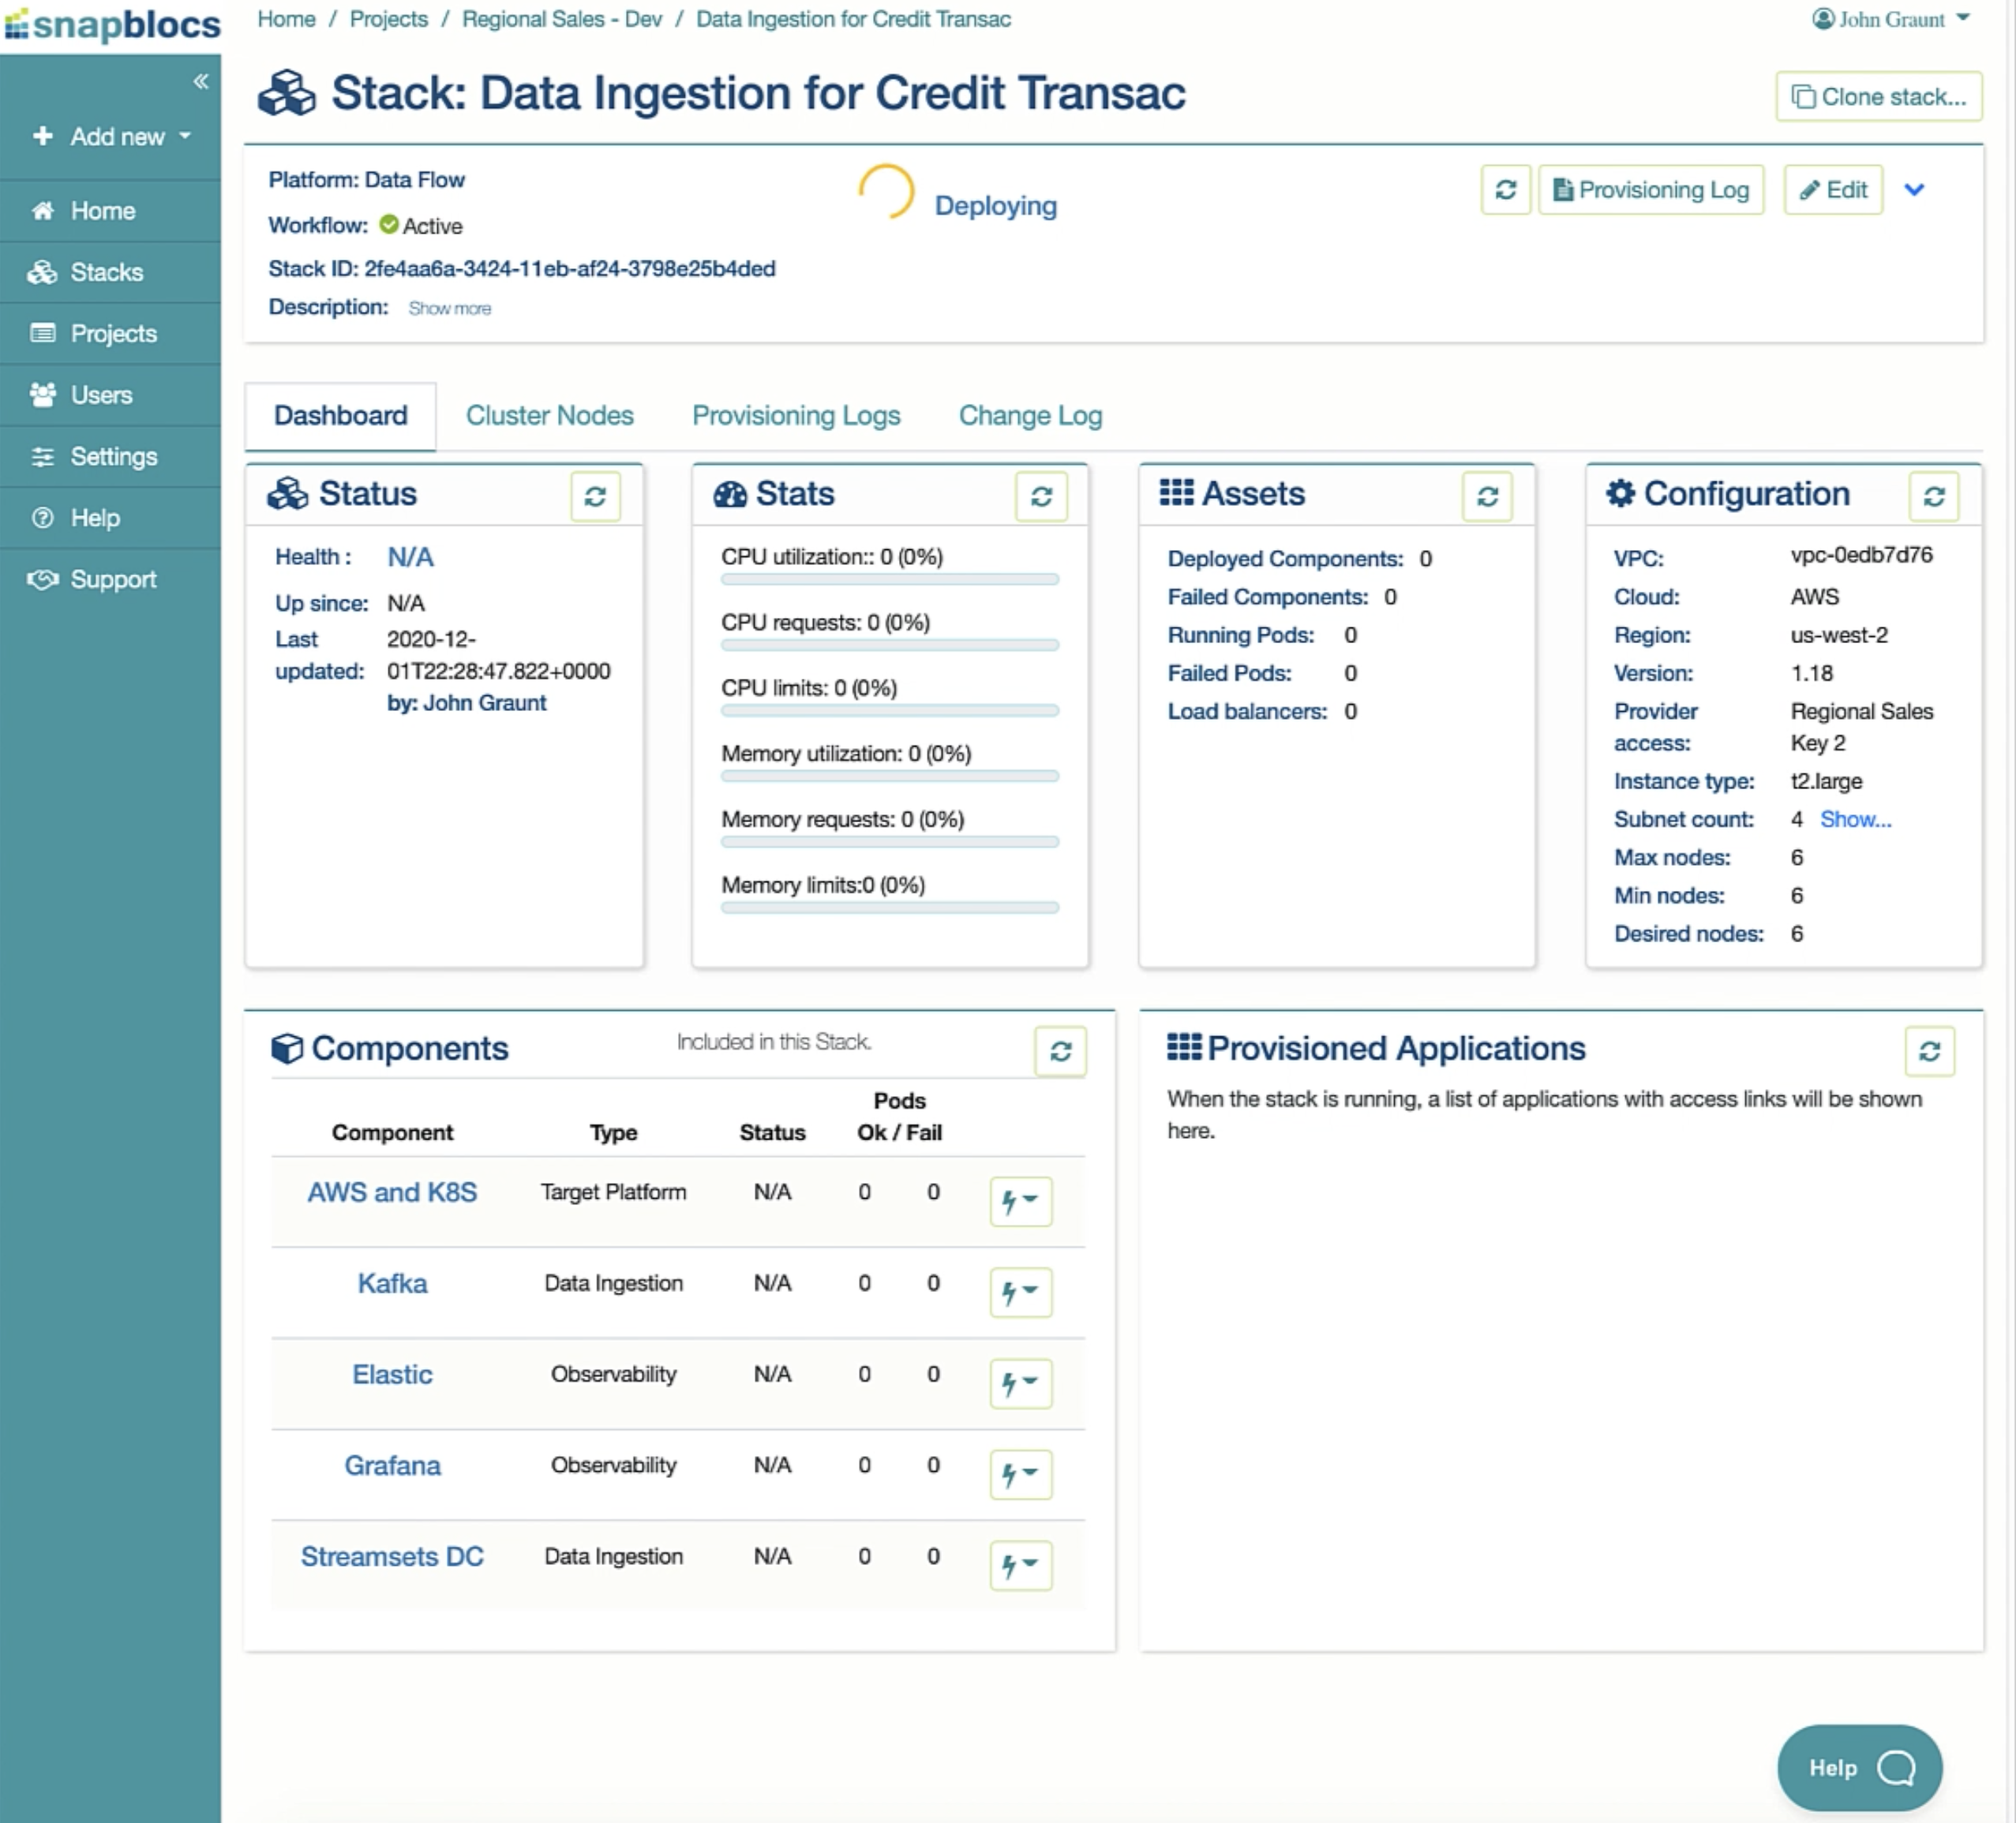
Task: Click the Regional Sales - Dev breadcrumb
Action: (562, 19)
